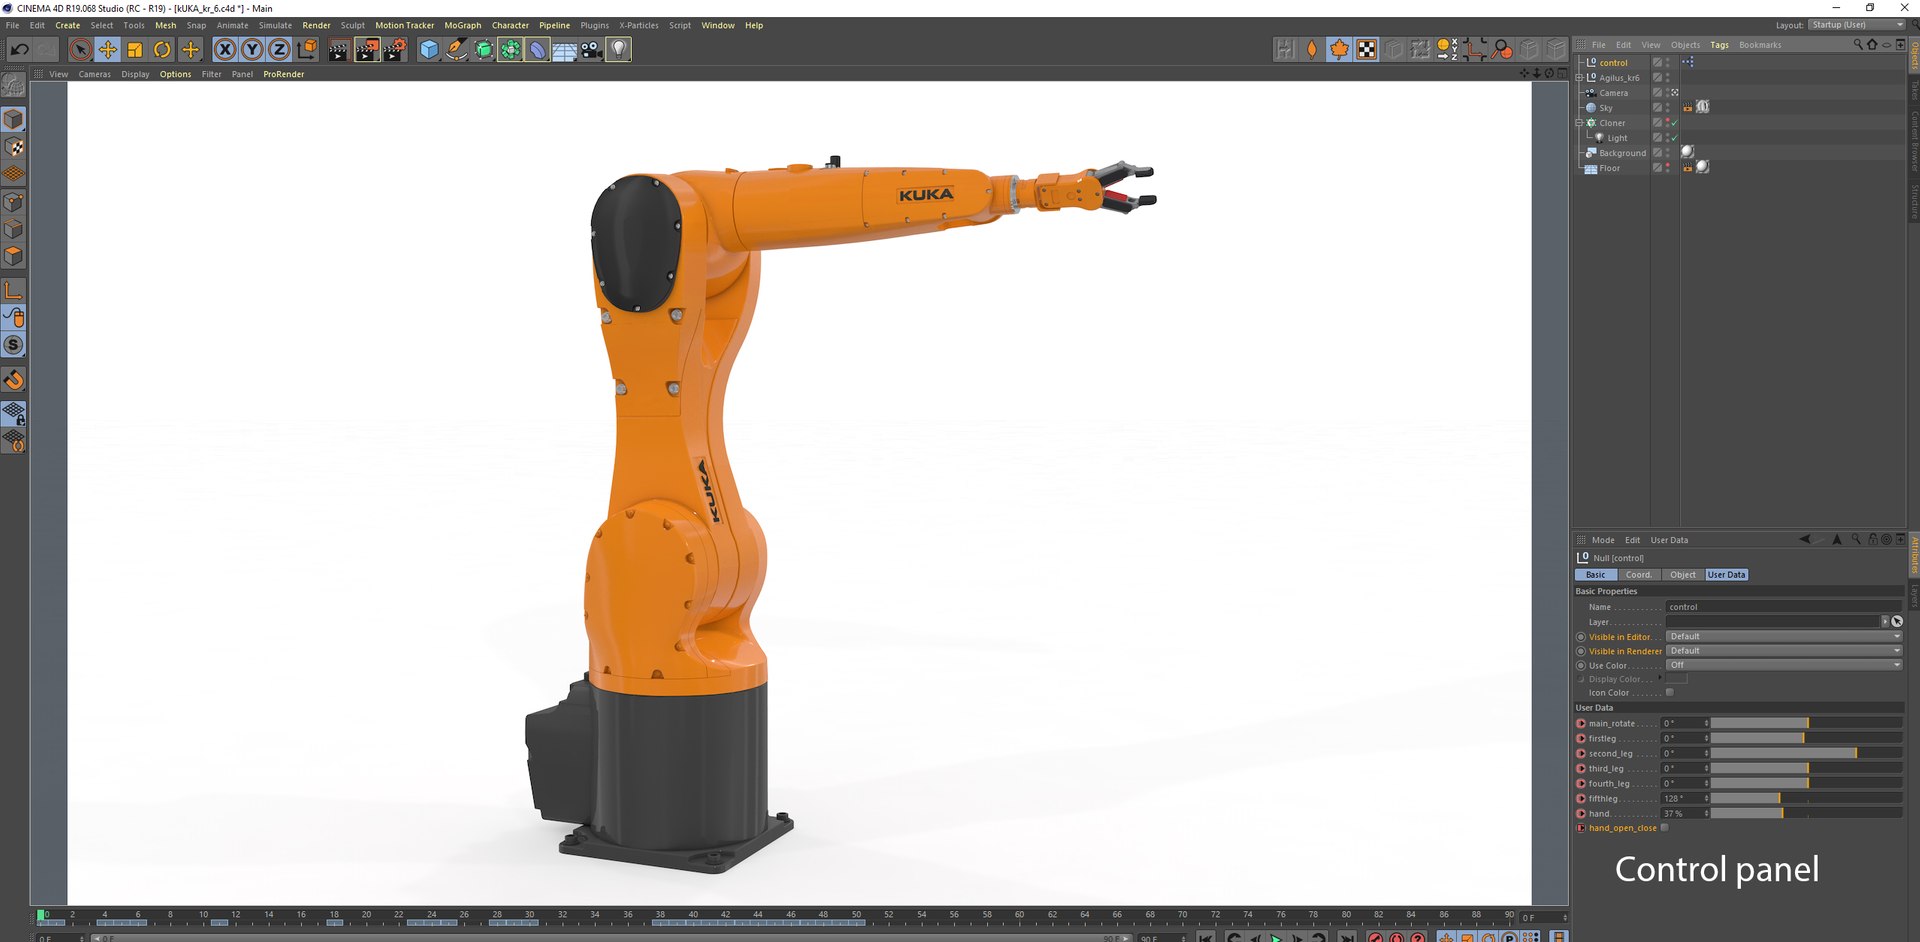Open viewport Options menu

(175, 74)
